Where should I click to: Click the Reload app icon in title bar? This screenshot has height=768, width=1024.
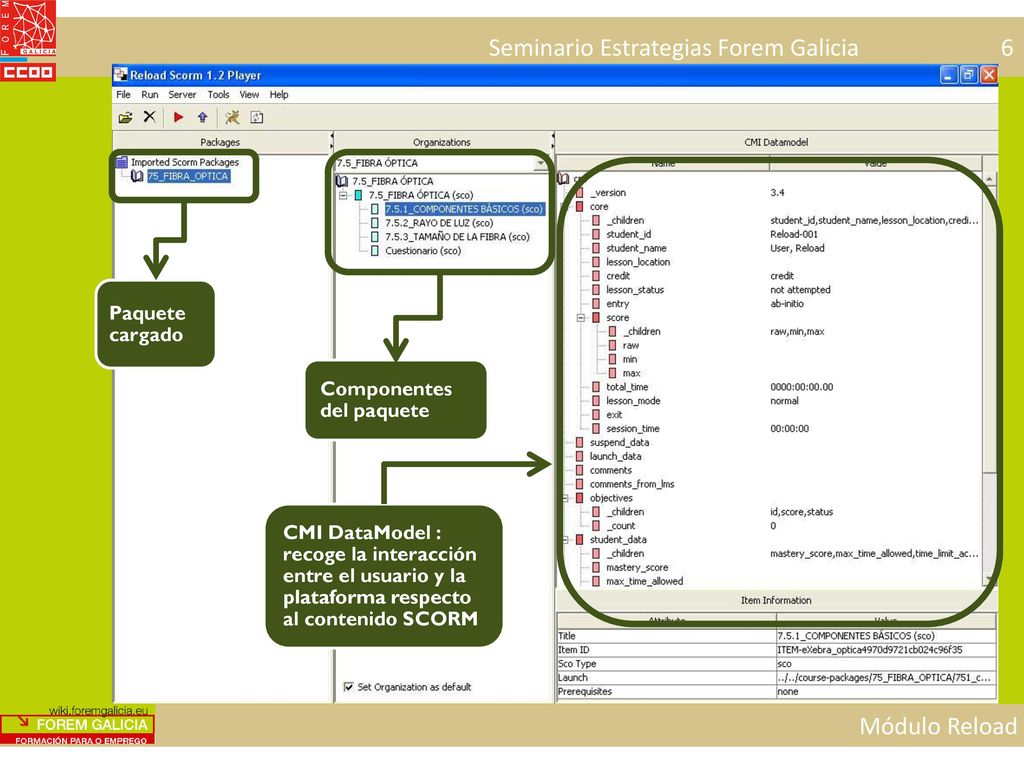click(x=120, y=74)
